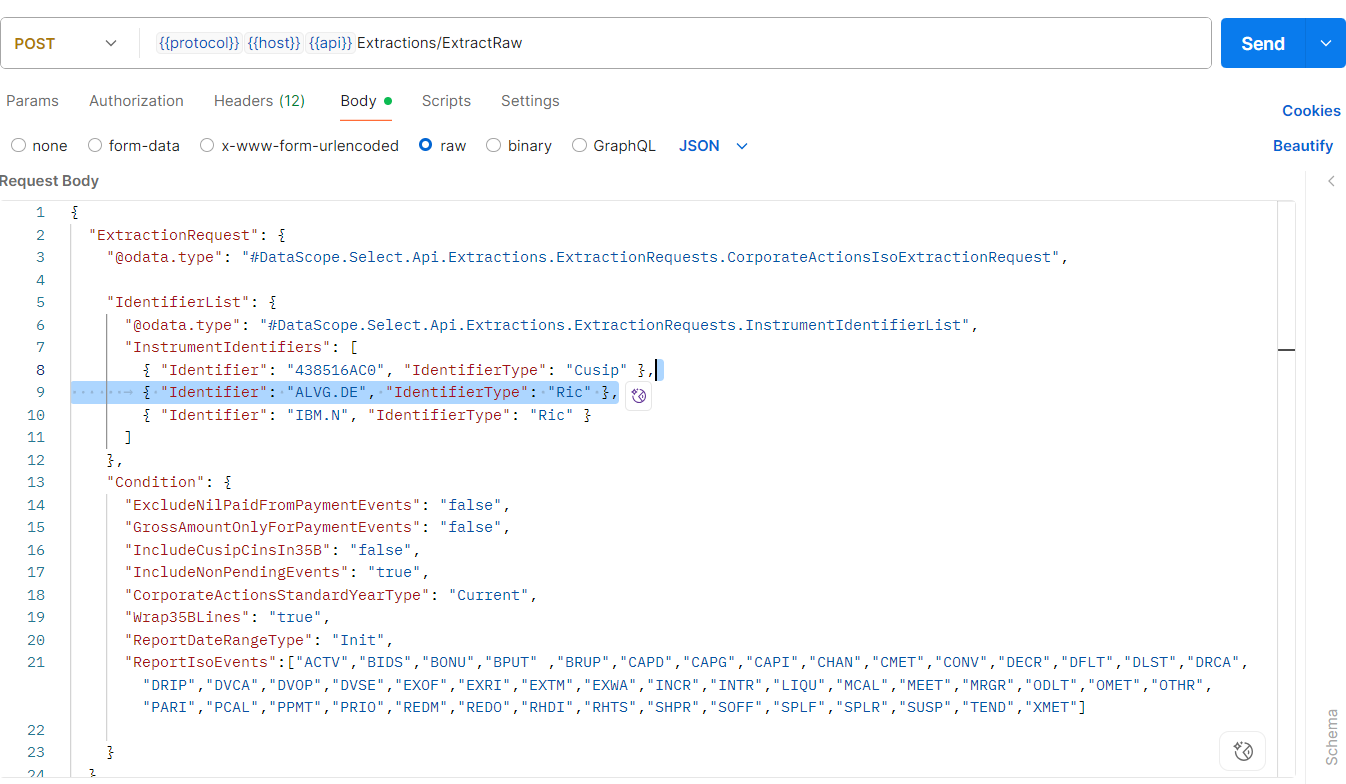1346x784 pixels.
Task: Click the {{host}} variable in URL
Action: [274, 43]
